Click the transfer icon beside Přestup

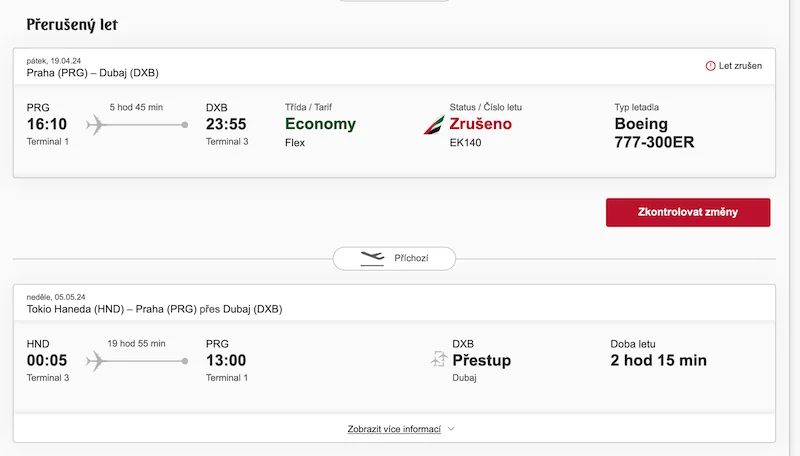(439, 359)
